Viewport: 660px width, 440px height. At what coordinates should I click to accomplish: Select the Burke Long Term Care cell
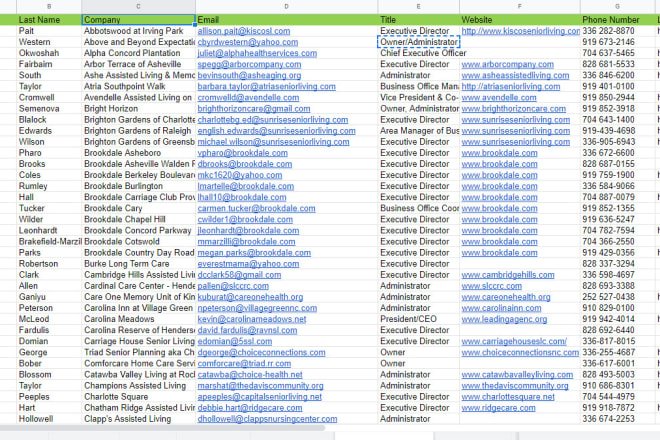point(138,264)
